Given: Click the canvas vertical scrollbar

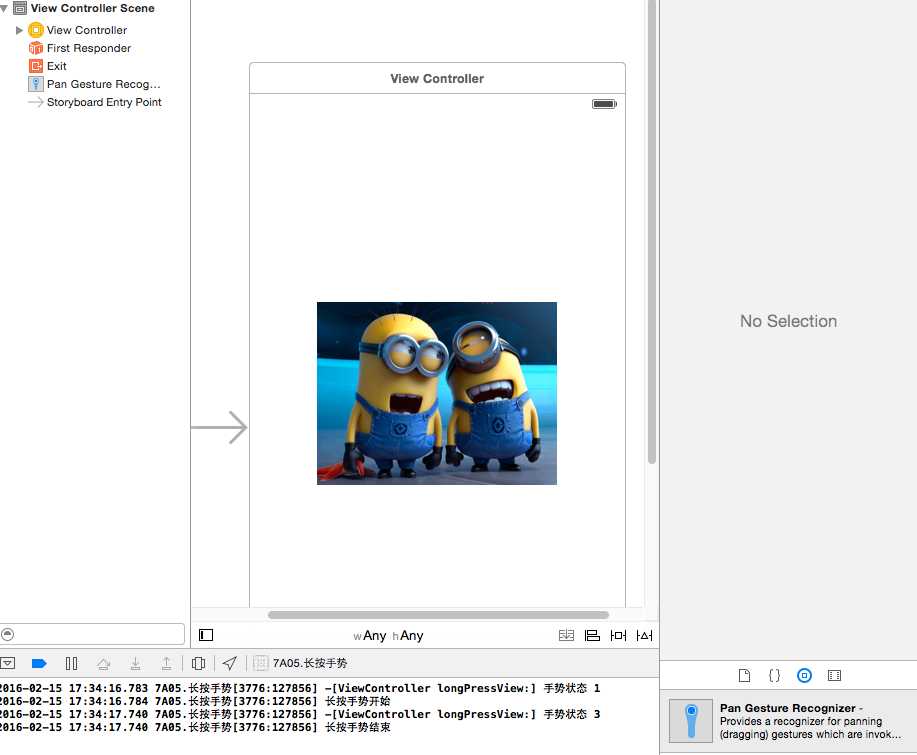Looking at the screenshot, I should (651, 233).
